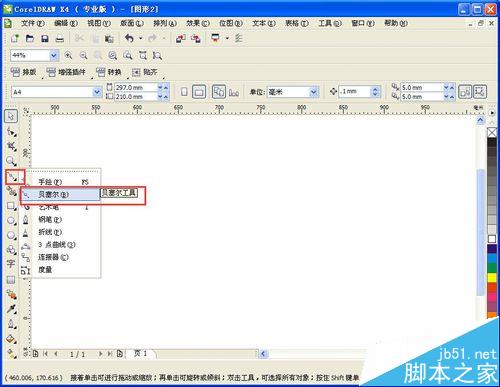Screen dimensions: 500x387
Task: Switch to the 页1 page tab
Action: [141, 353]
